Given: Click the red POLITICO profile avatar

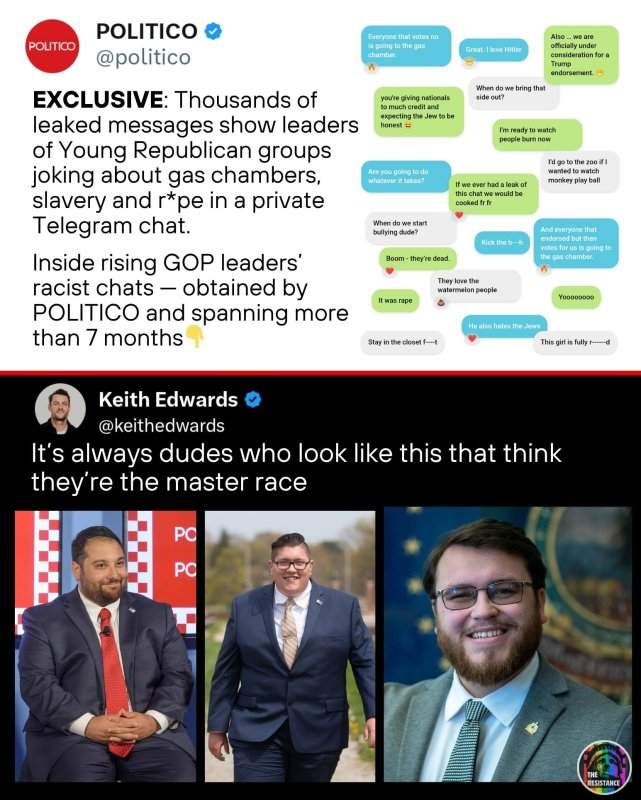Looking at the screenshot, I should [x=52, y=46].
